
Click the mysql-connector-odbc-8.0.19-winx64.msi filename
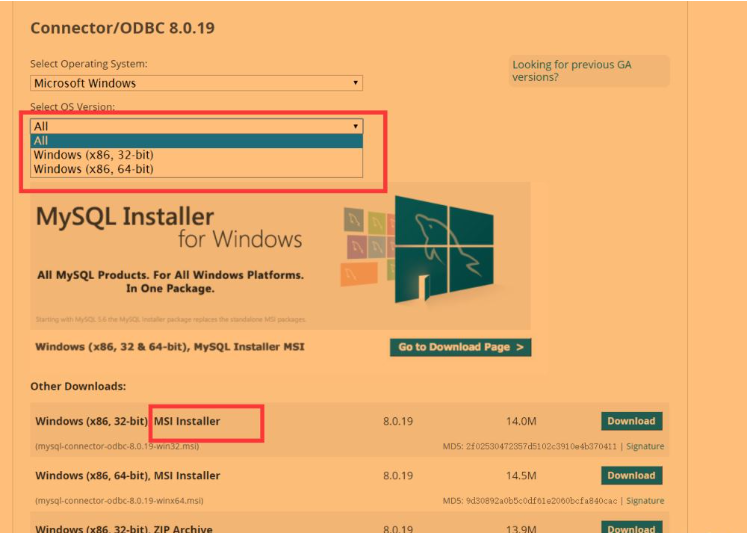click(119, 500)
